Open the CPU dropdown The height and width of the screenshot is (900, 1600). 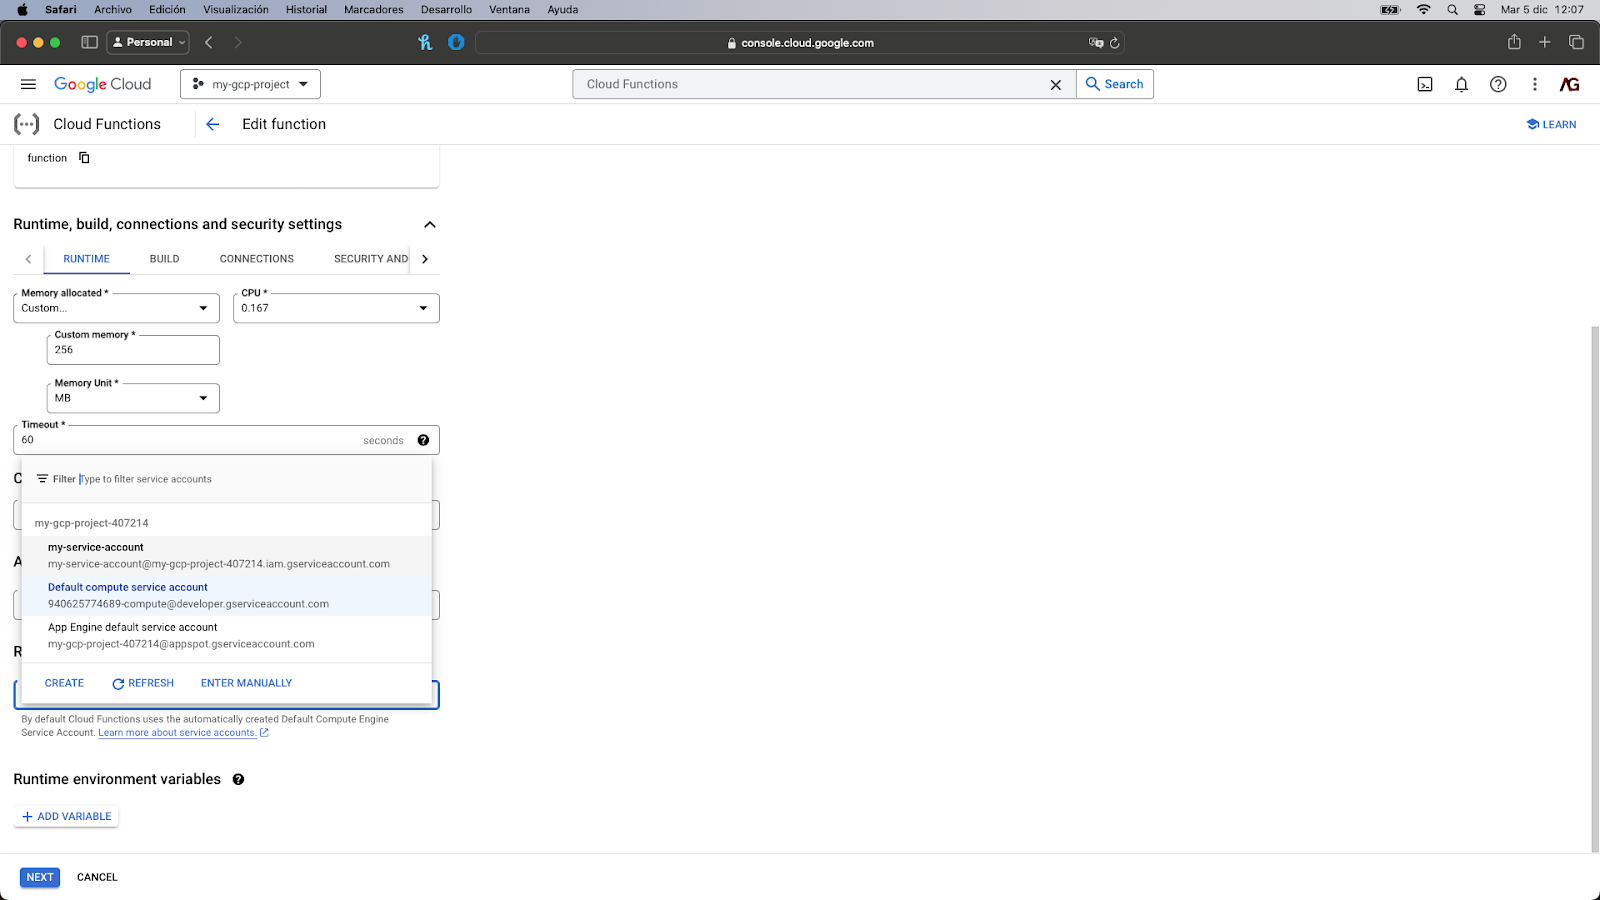(x=335, y=308)
